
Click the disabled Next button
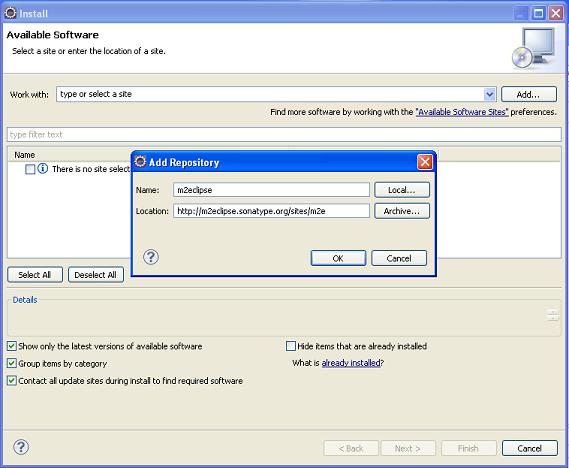[x=408, y=448]
